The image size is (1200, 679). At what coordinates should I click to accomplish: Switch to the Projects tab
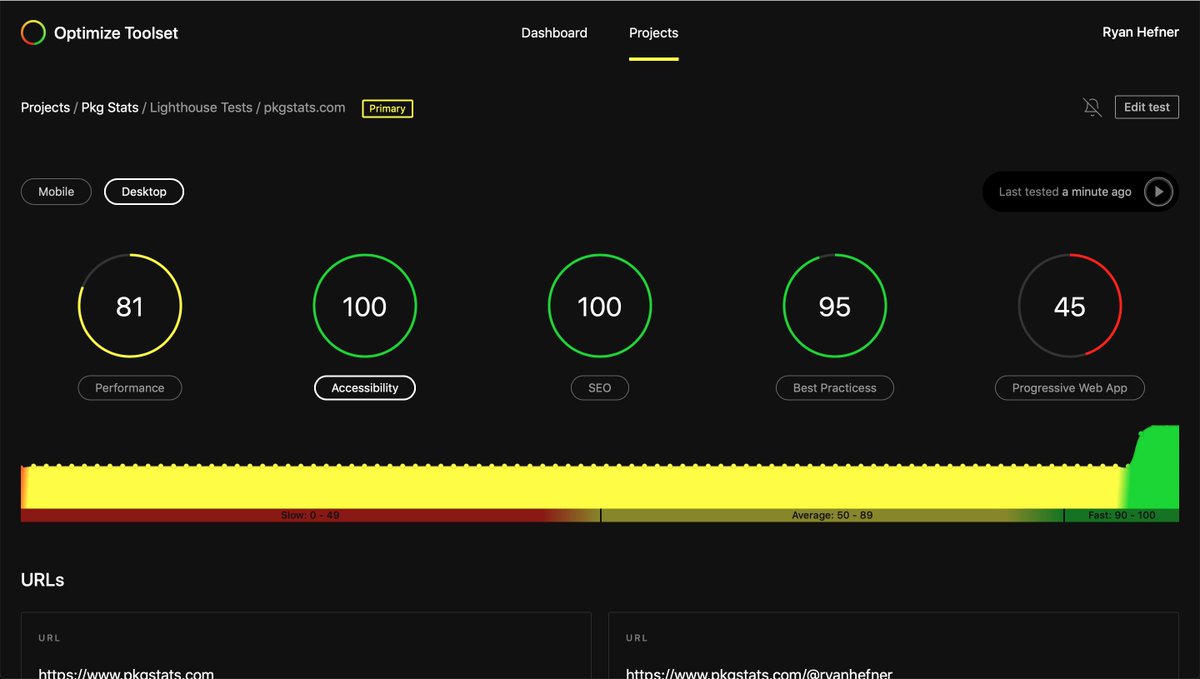click(x=653, y=32)
